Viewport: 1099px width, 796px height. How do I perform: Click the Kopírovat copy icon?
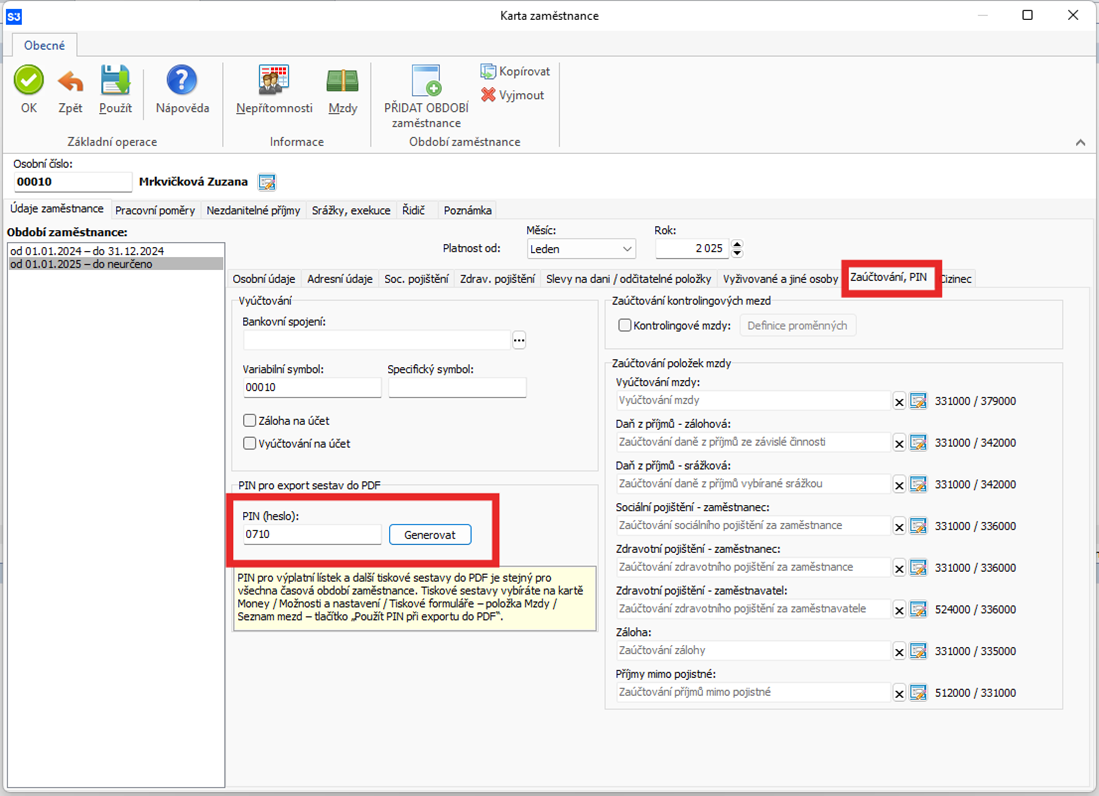(x=488, y=71)
